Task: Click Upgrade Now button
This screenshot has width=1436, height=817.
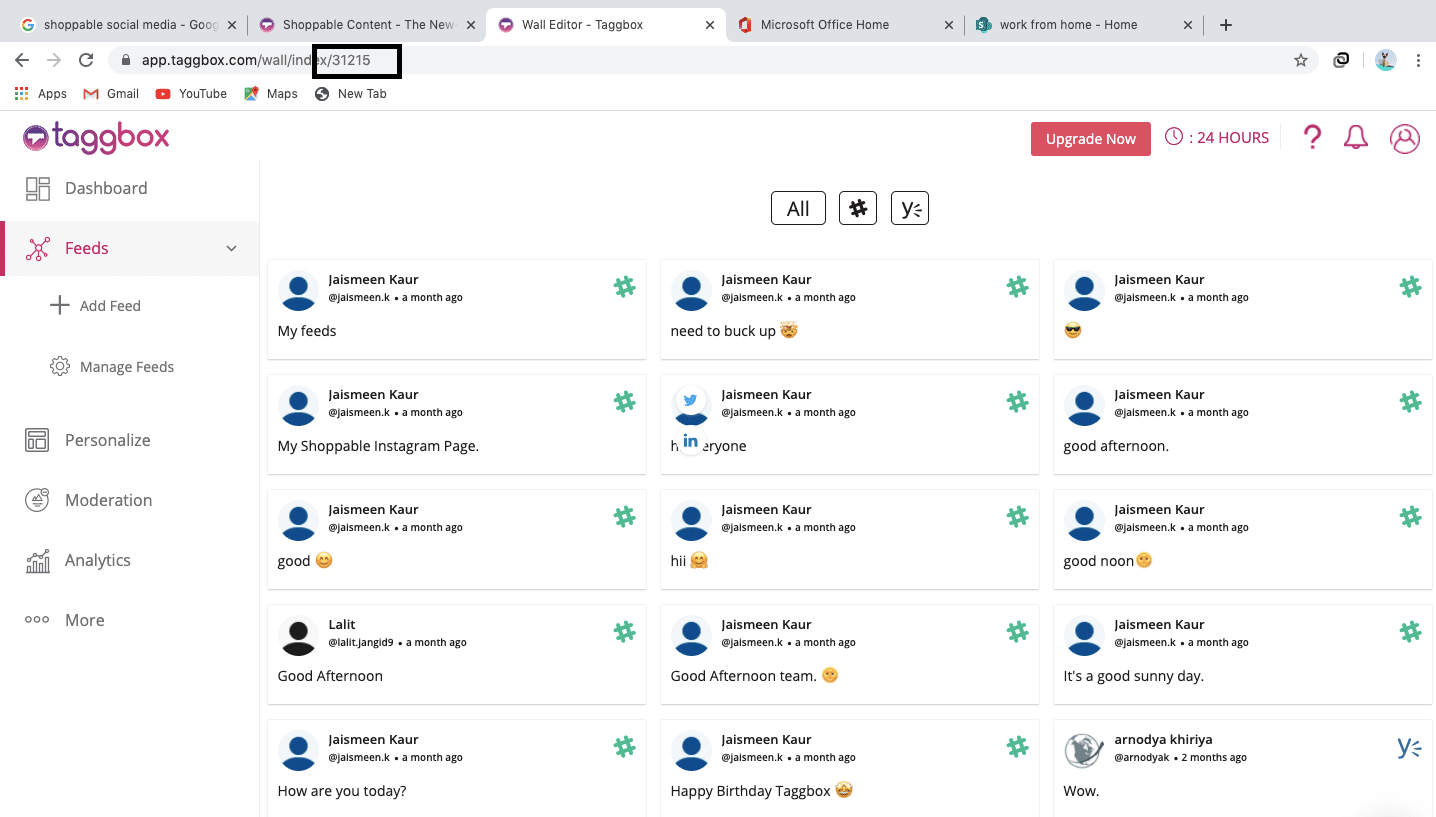Action: [x=1090, y=139]
